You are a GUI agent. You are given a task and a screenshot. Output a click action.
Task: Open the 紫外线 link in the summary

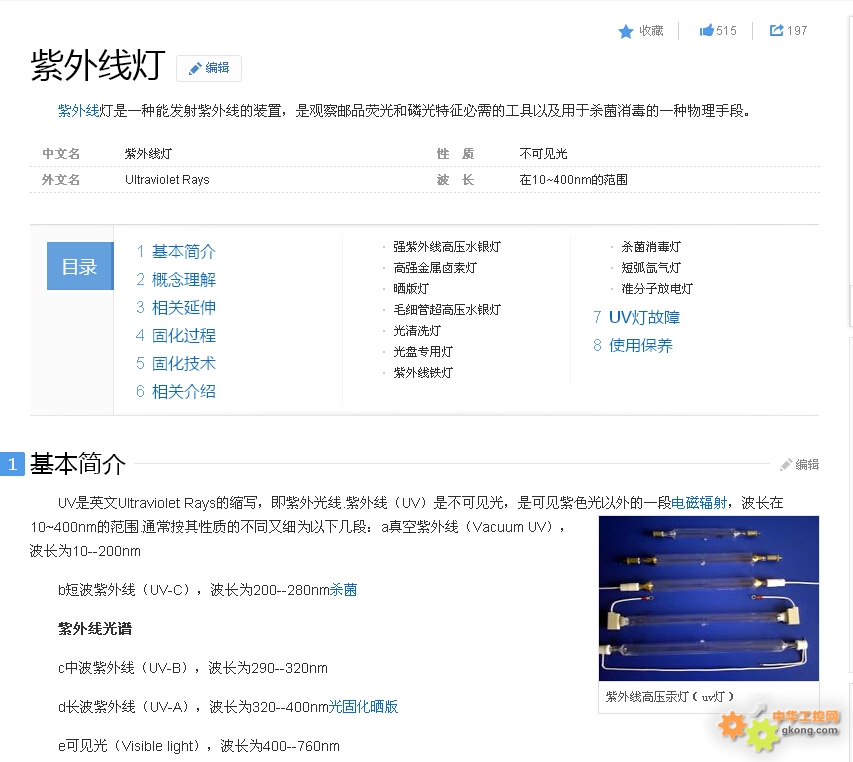point(79,111)
